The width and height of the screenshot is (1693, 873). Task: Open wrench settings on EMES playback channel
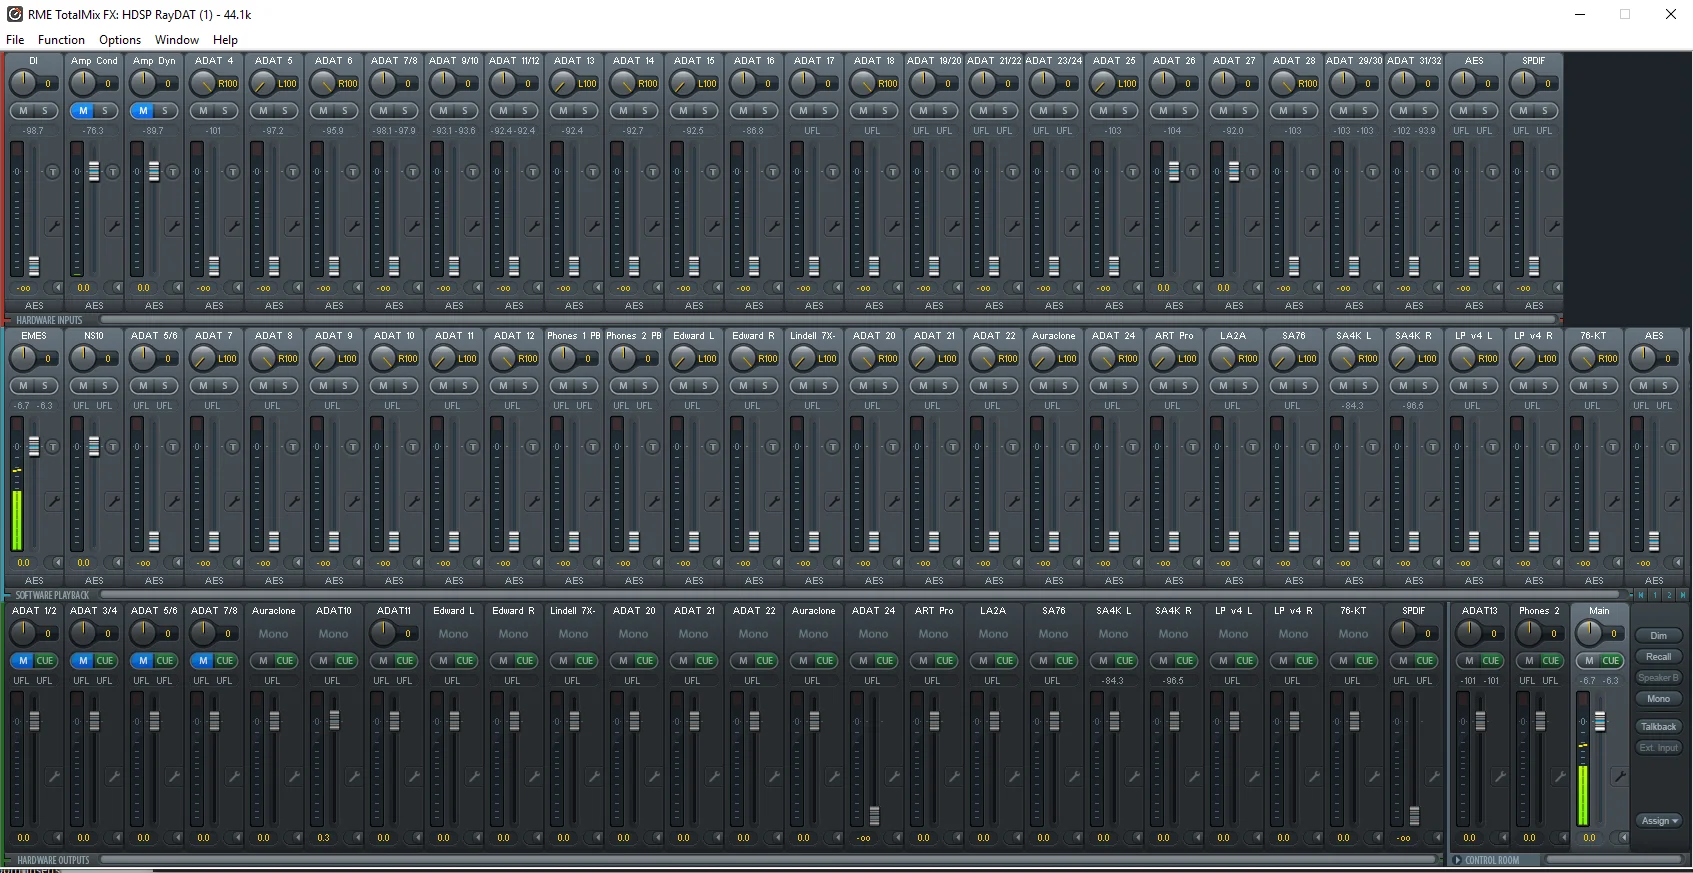pos(53,501)
